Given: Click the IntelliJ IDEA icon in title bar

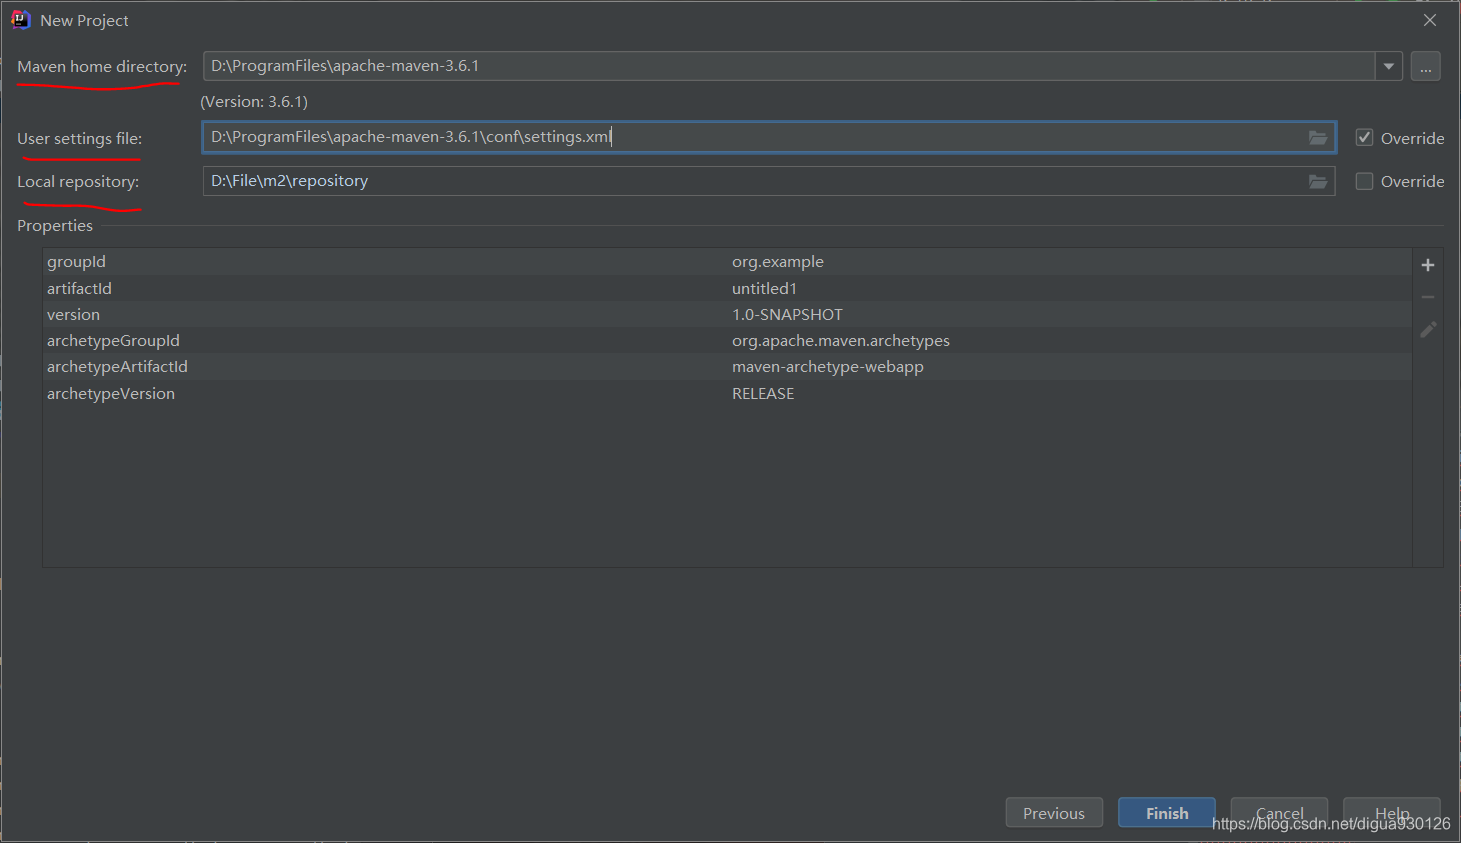Looking at the screenshot, I should (x=21, y=20).
